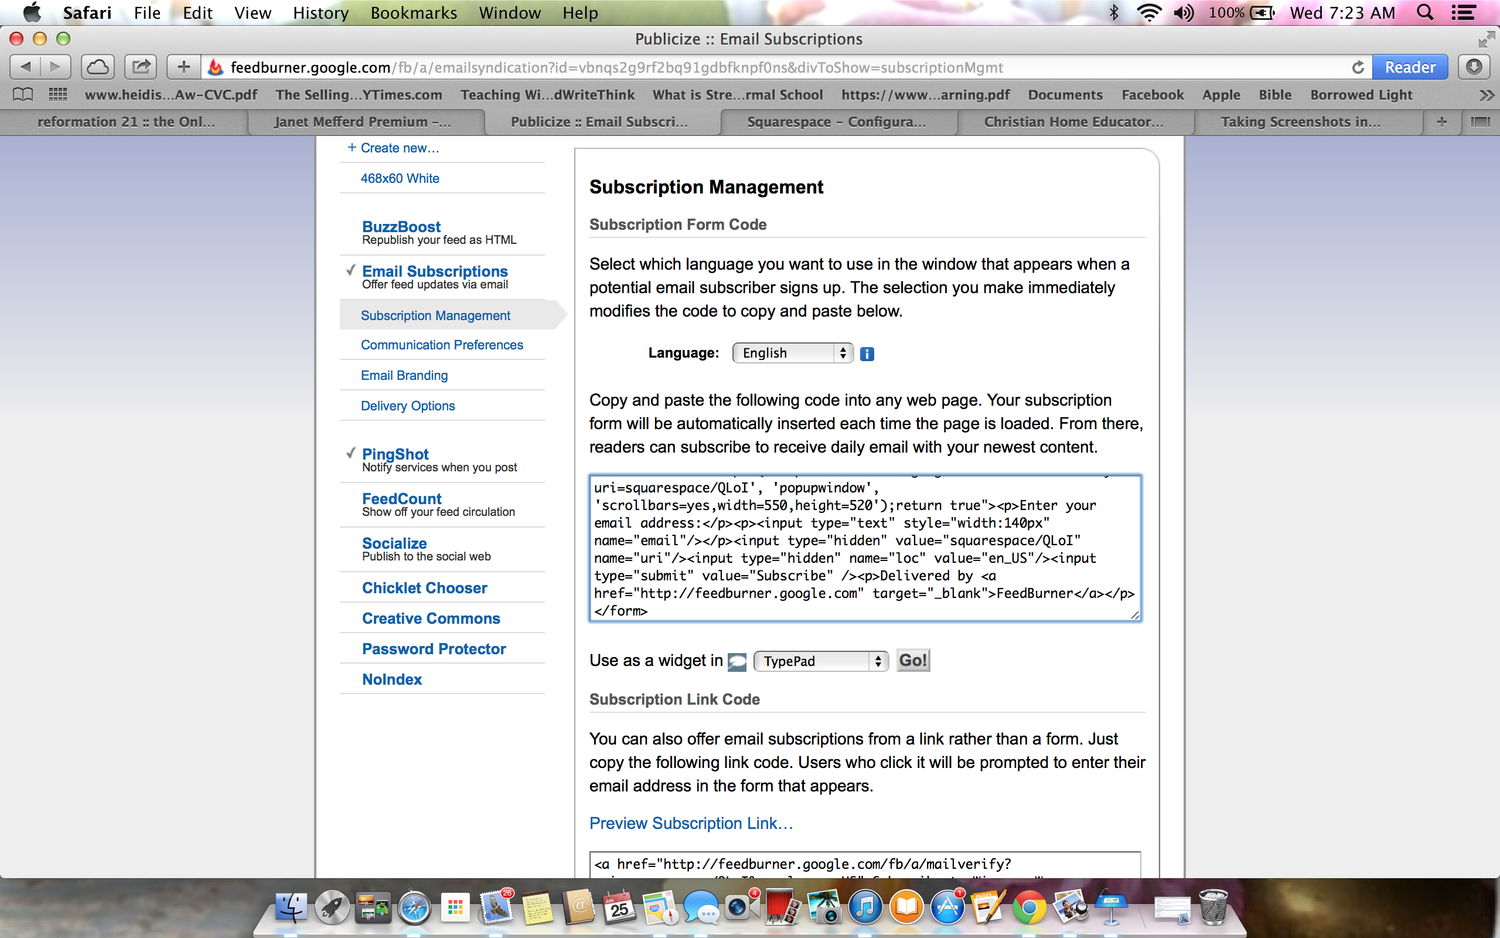Open App Store icon in the Dock
This screenshot has height=938, width=1500.
[x=947, y=908]
